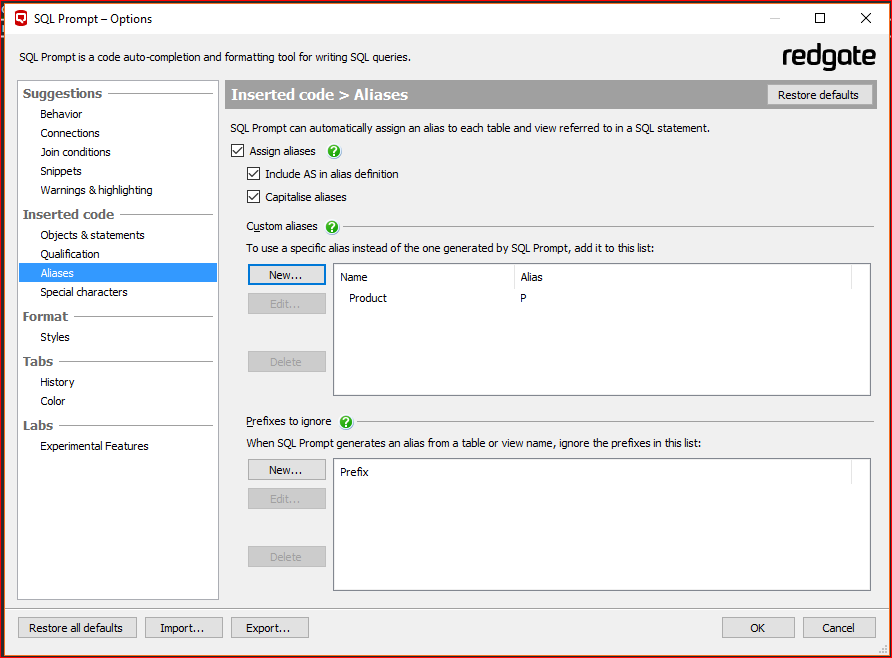
Task: Open the Styles page under Format
Action: coord(55,337)
